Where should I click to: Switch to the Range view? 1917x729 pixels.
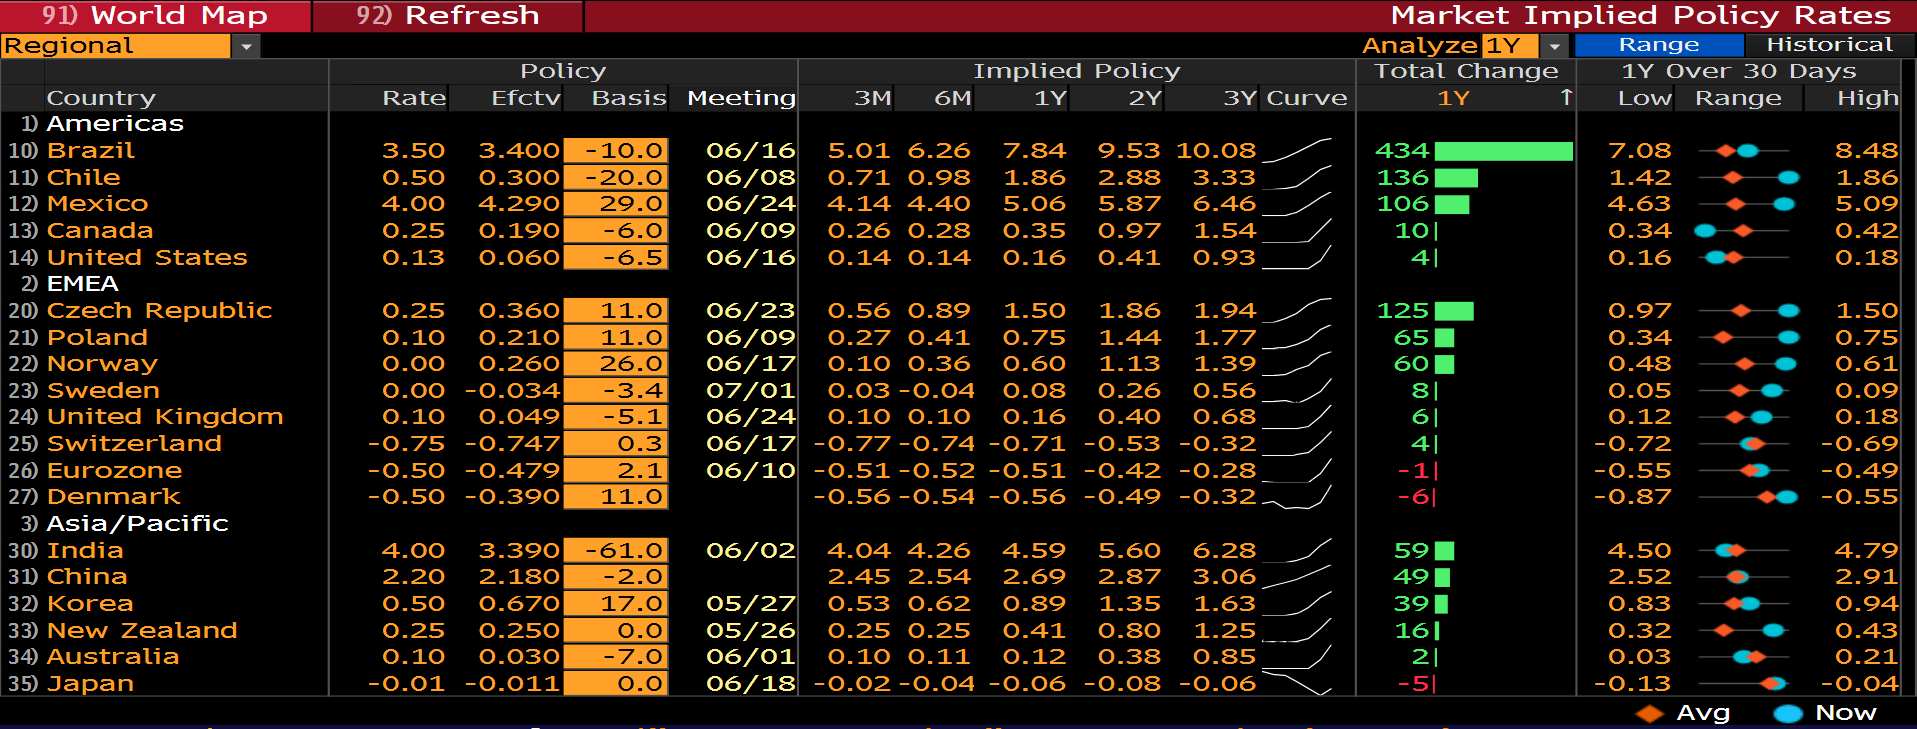[1658, 45]
